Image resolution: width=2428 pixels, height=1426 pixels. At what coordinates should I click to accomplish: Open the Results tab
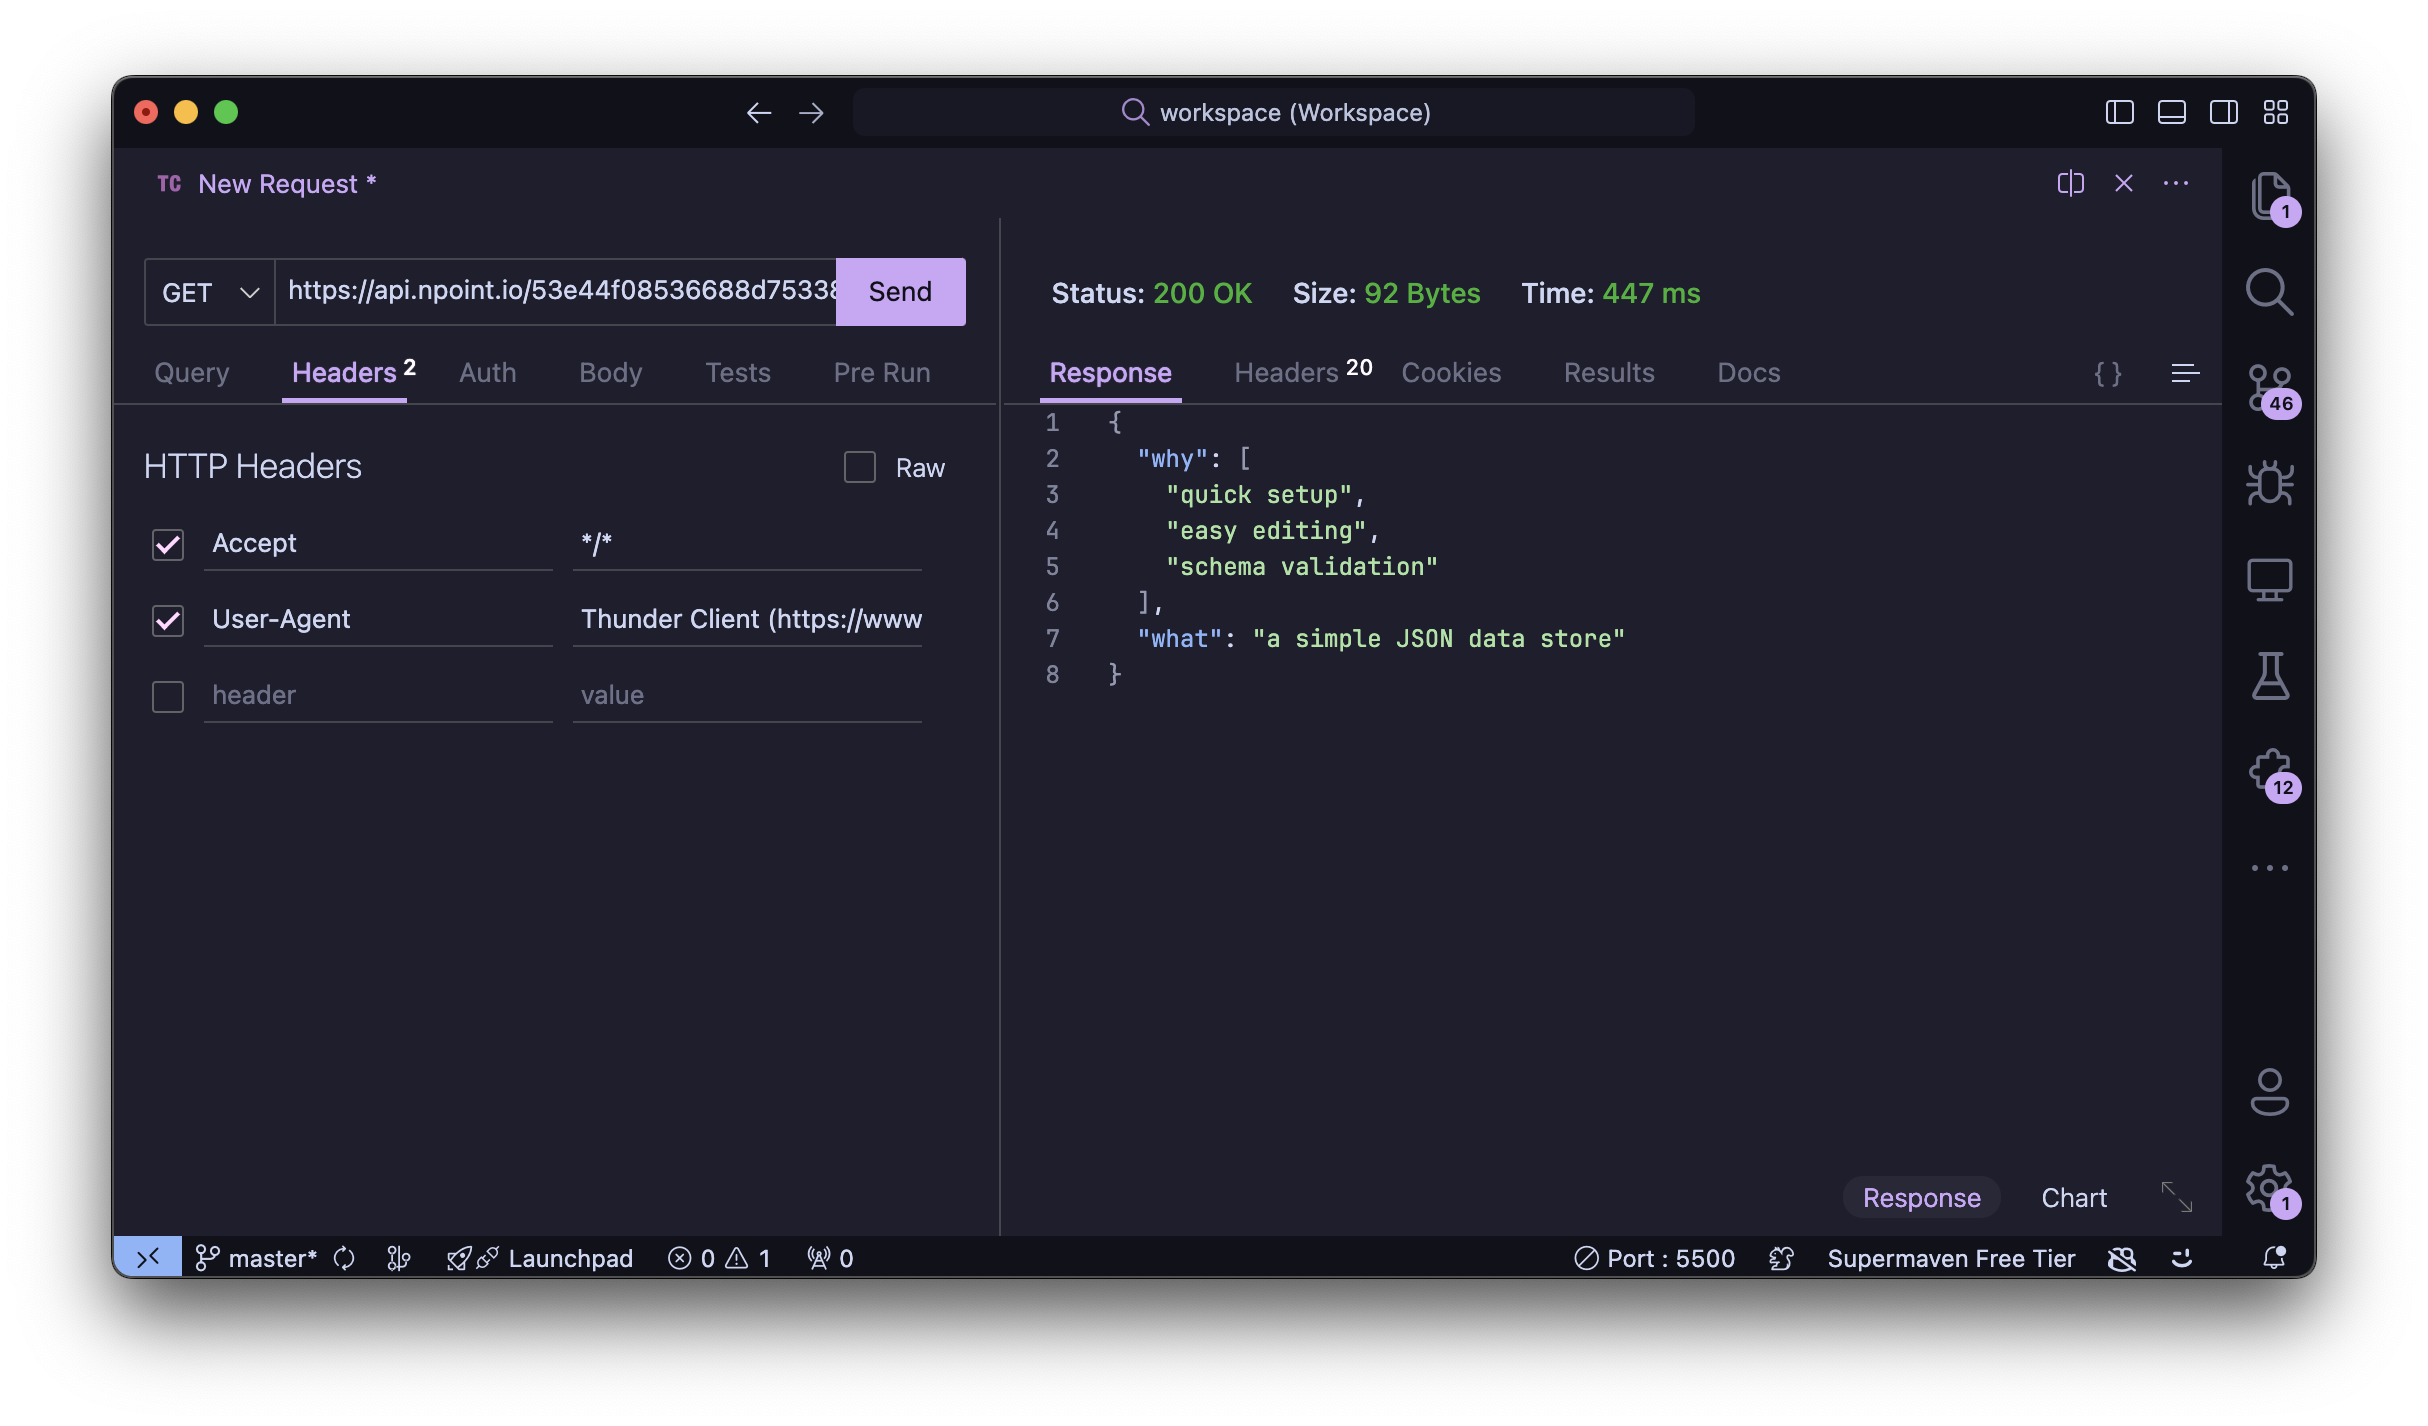[1608, 373]
